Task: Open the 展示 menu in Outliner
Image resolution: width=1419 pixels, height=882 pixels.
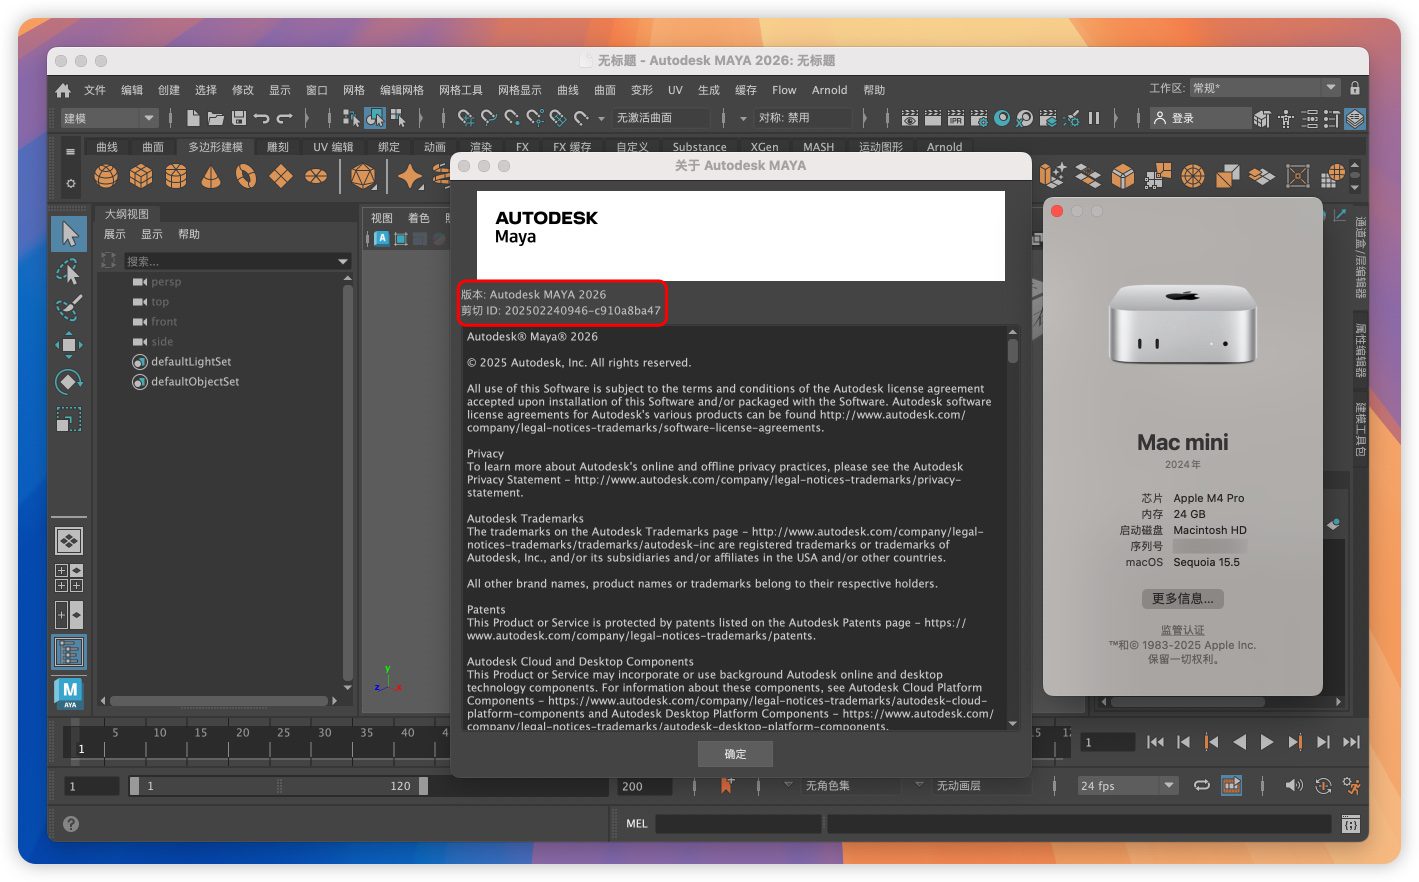Action: point(115,234)
